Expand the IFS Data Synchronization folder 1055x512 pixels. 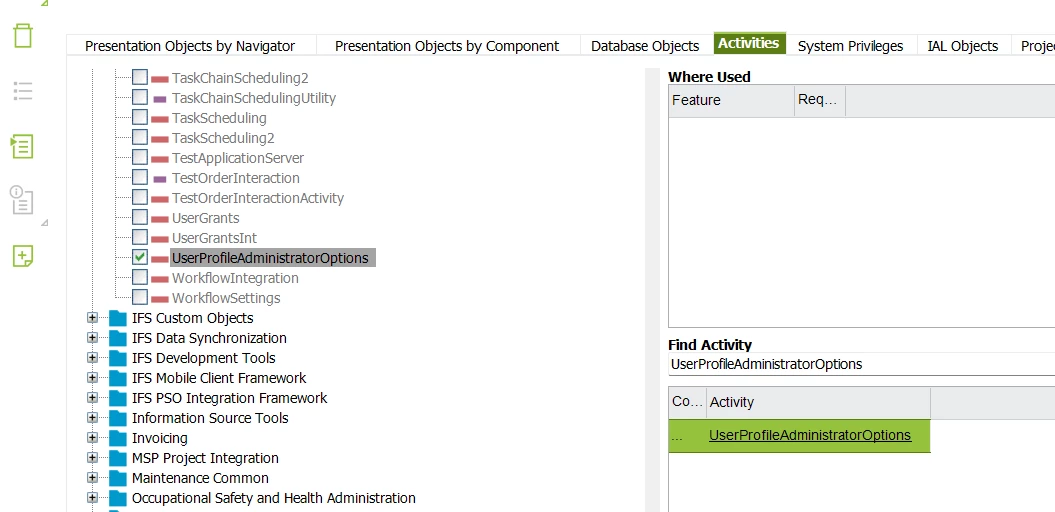click(x=93, y=338)
